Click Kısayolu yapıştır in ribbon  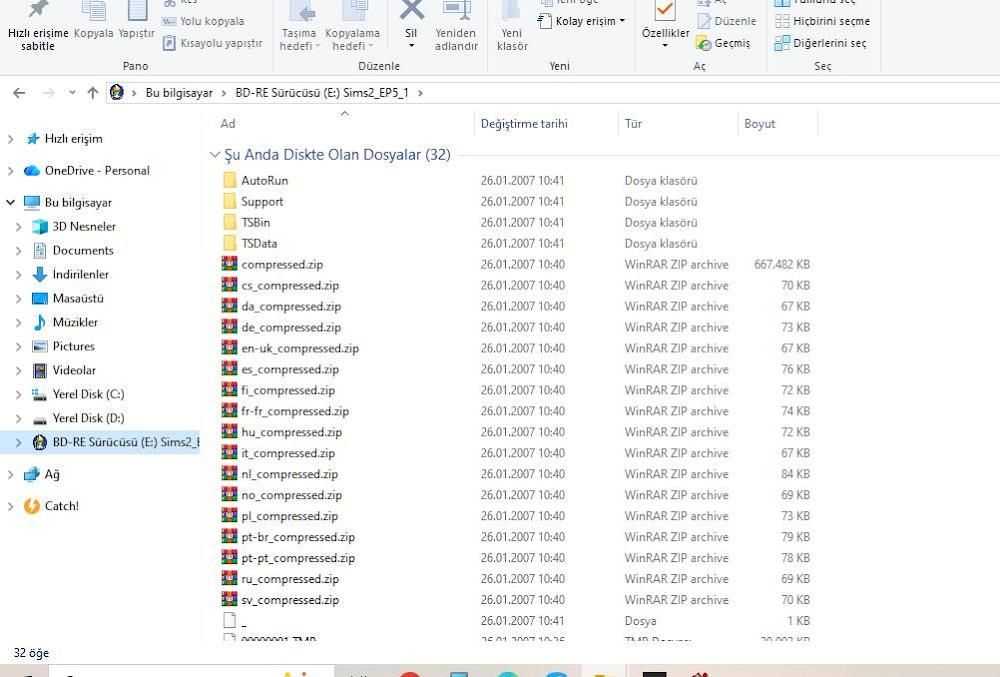pos(212,43)
